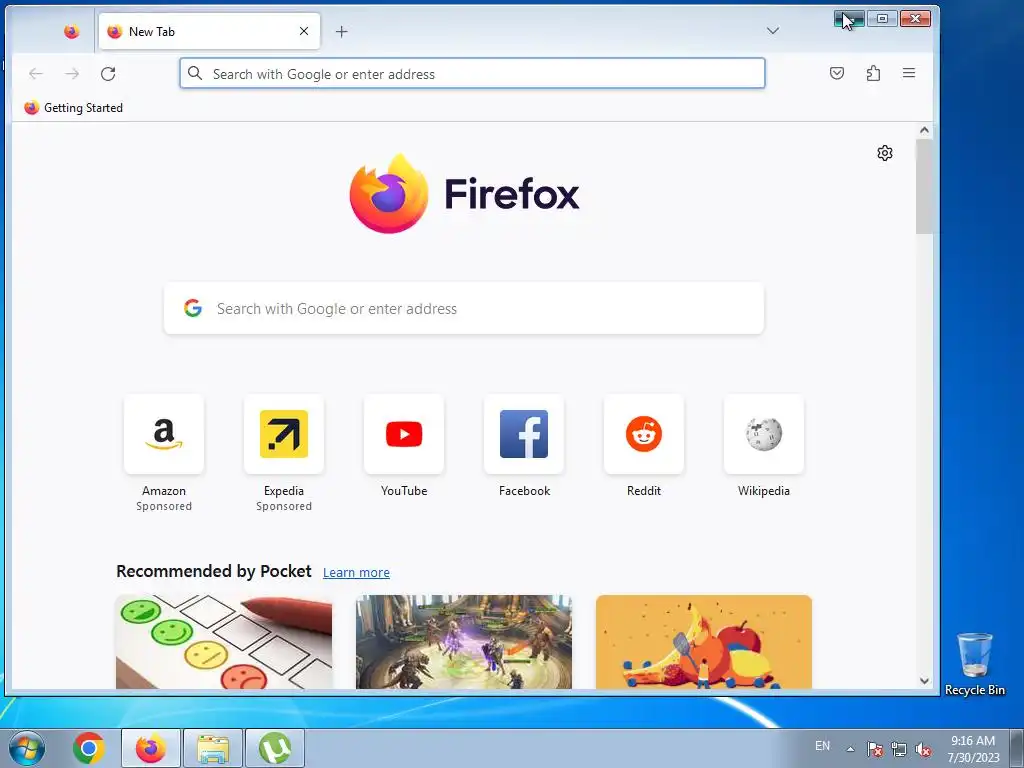Show hidden system tray icons
The width and height of the screenshot is (1024, 768).
850,749
